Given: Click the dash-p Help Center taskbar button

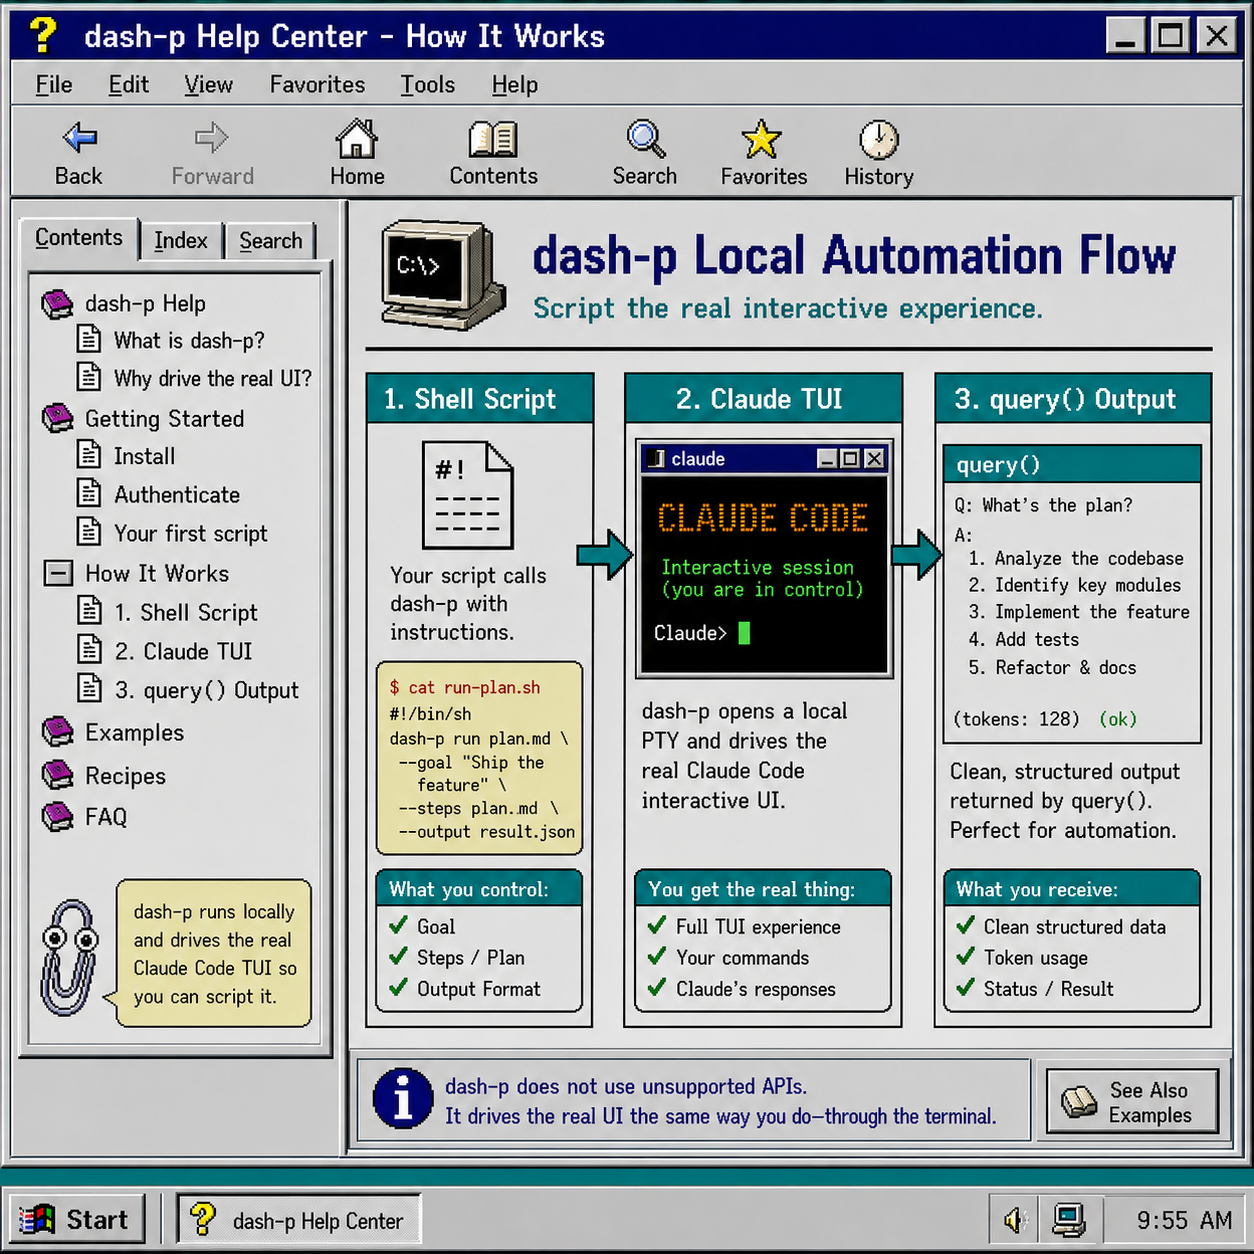Looking at the screenshot, I should pos(299,1220).
